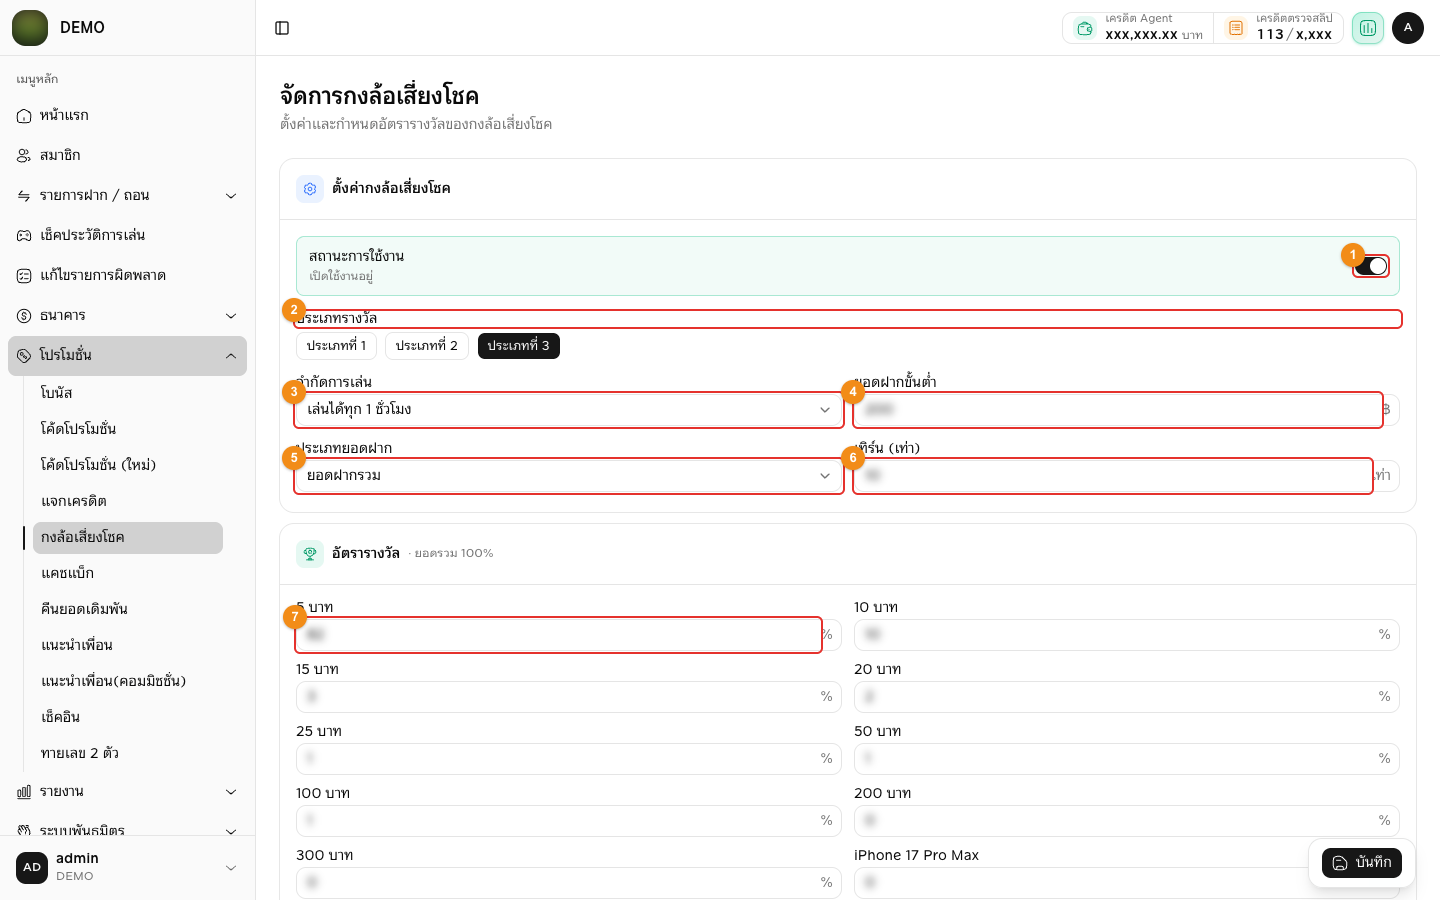Image resolution: width=1440 pixels, height=900 pixels.
Task: Select ประเภทที่ 3 reward type
Action: pyautogui.click(x=519, y=346)
